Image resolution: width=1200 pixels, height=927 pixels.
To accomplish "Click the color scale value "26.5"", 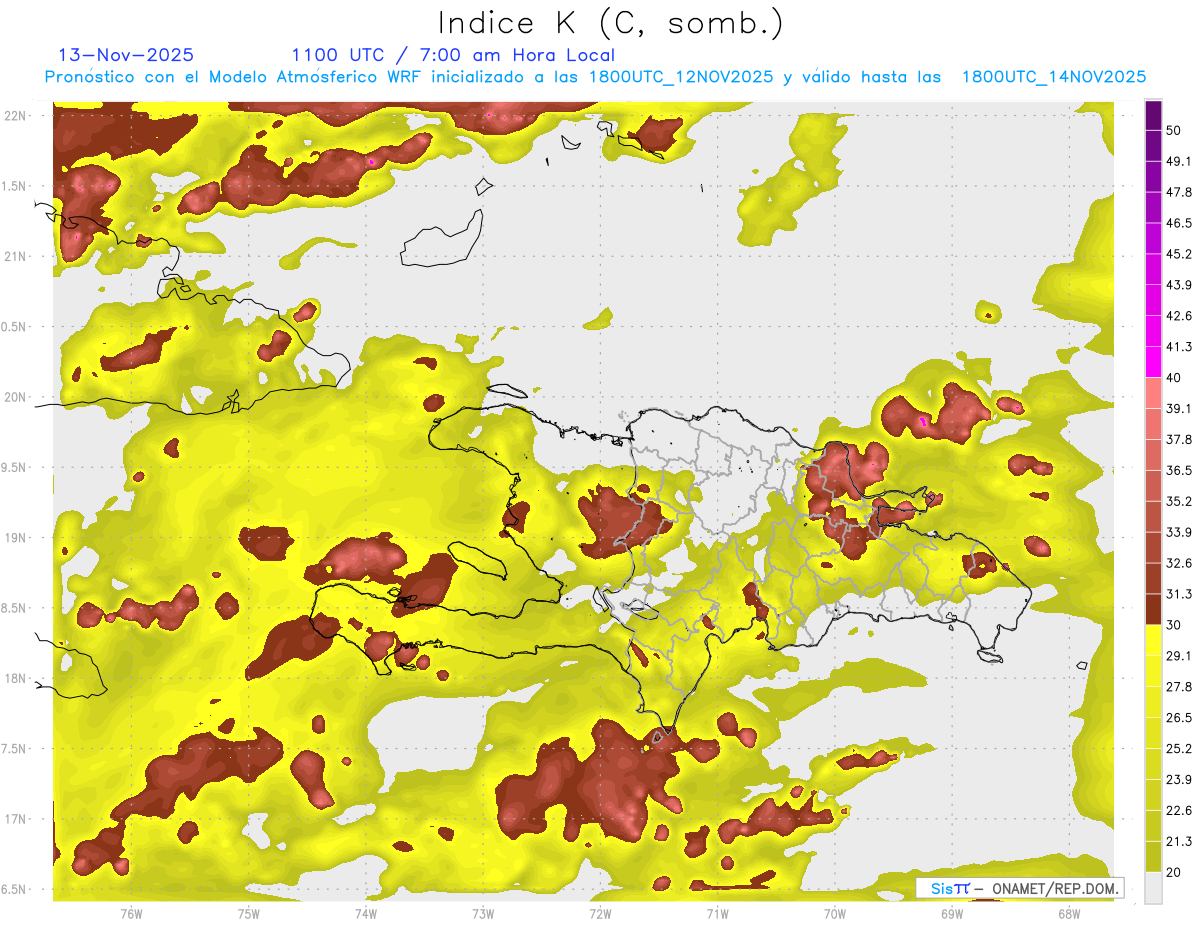I will (1178, 718).
